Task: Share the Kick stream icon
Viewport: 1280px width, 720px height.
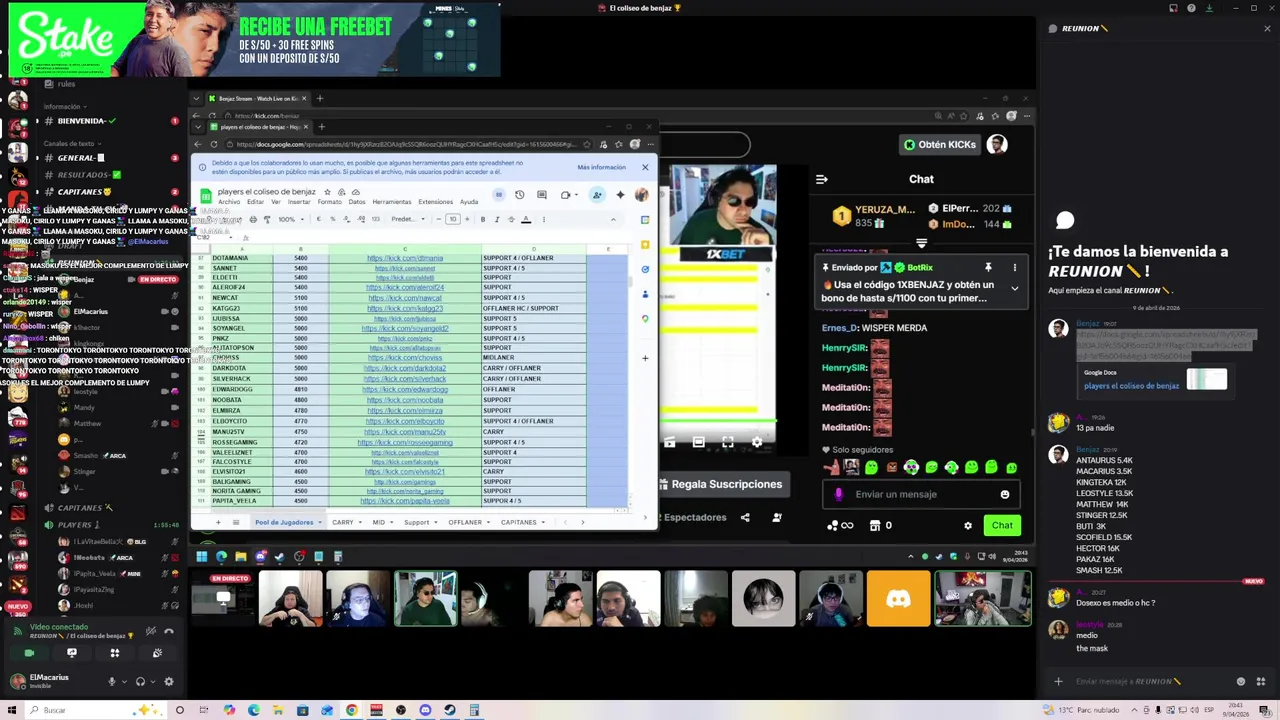Action: 745,517
